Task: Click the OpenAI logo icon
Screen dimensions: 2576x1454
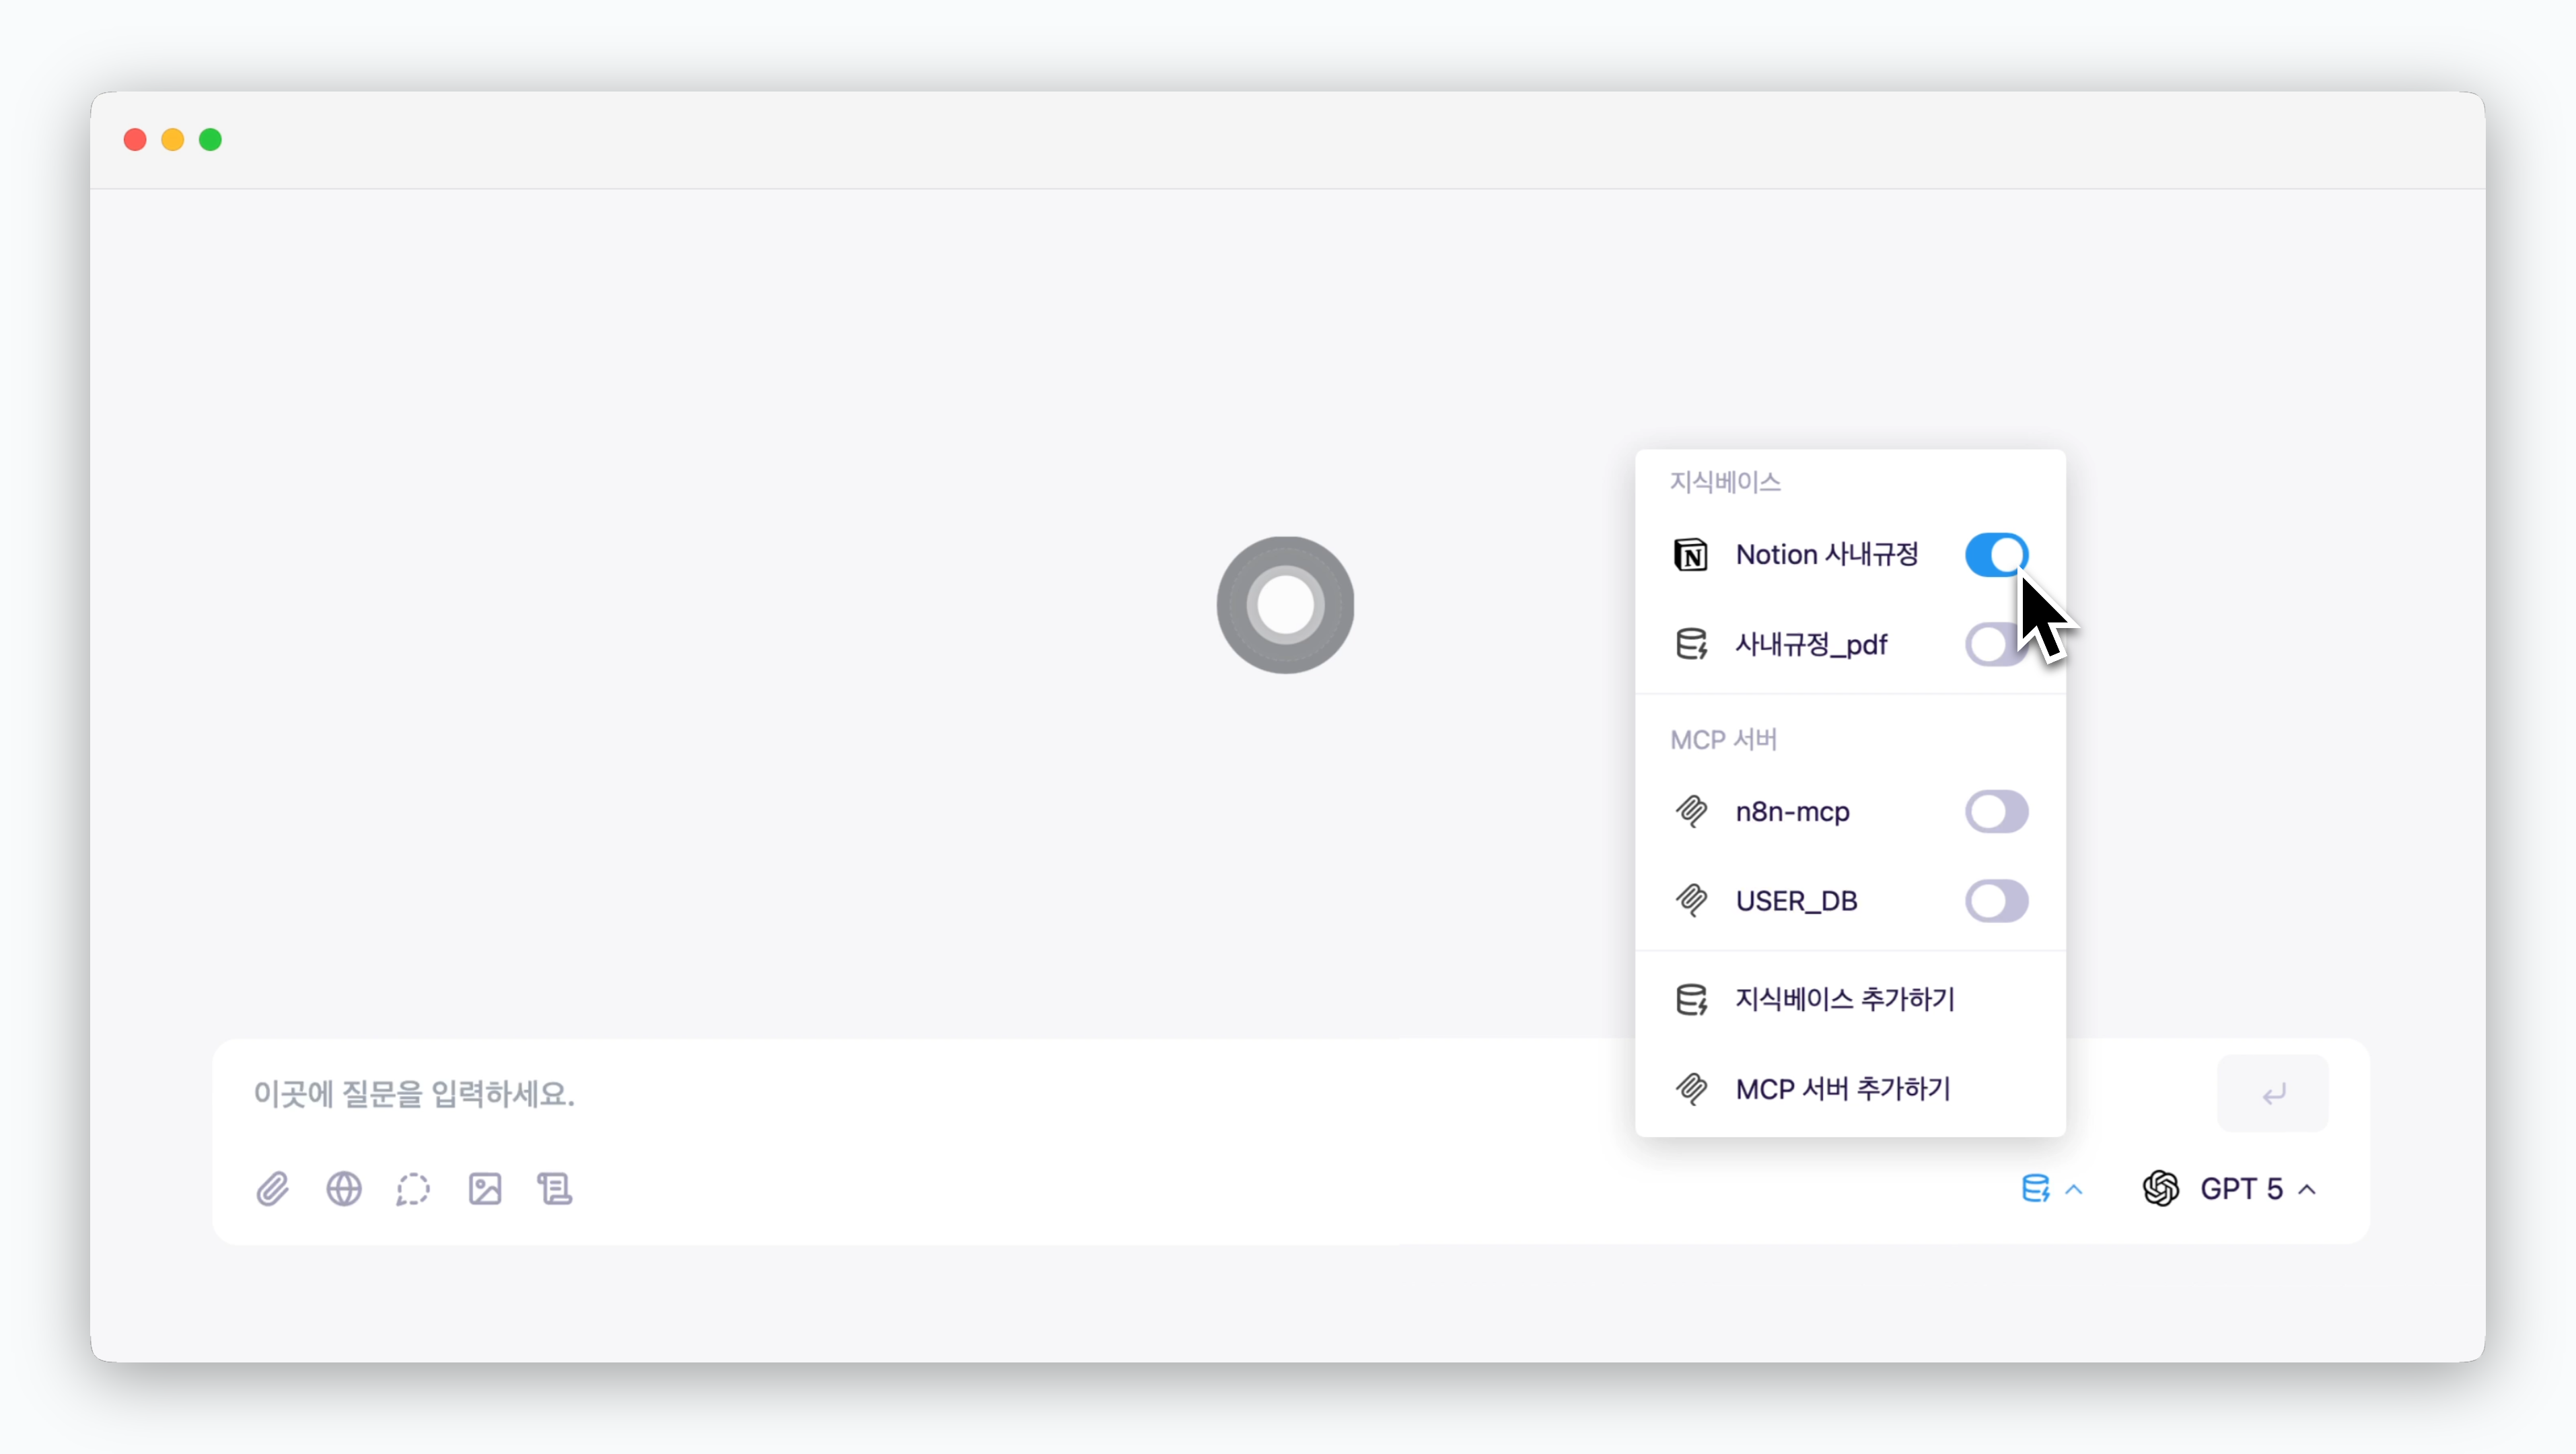Action: (2161, 1189)
